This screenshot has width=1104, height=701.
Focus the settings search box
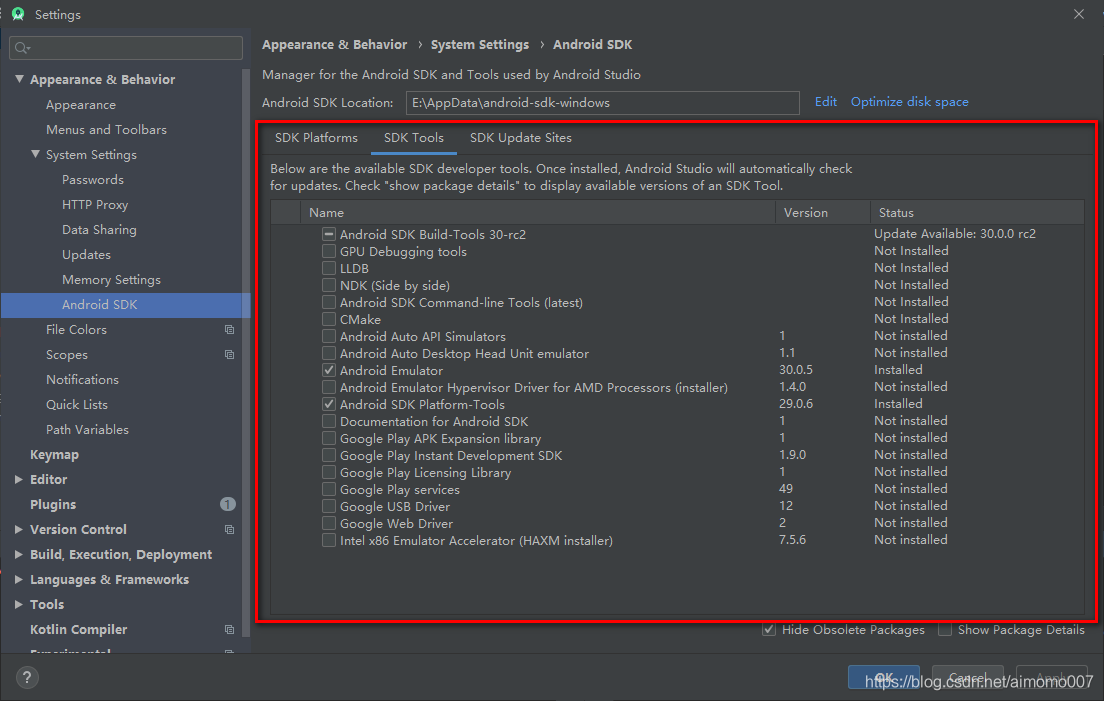coord(126,48)
